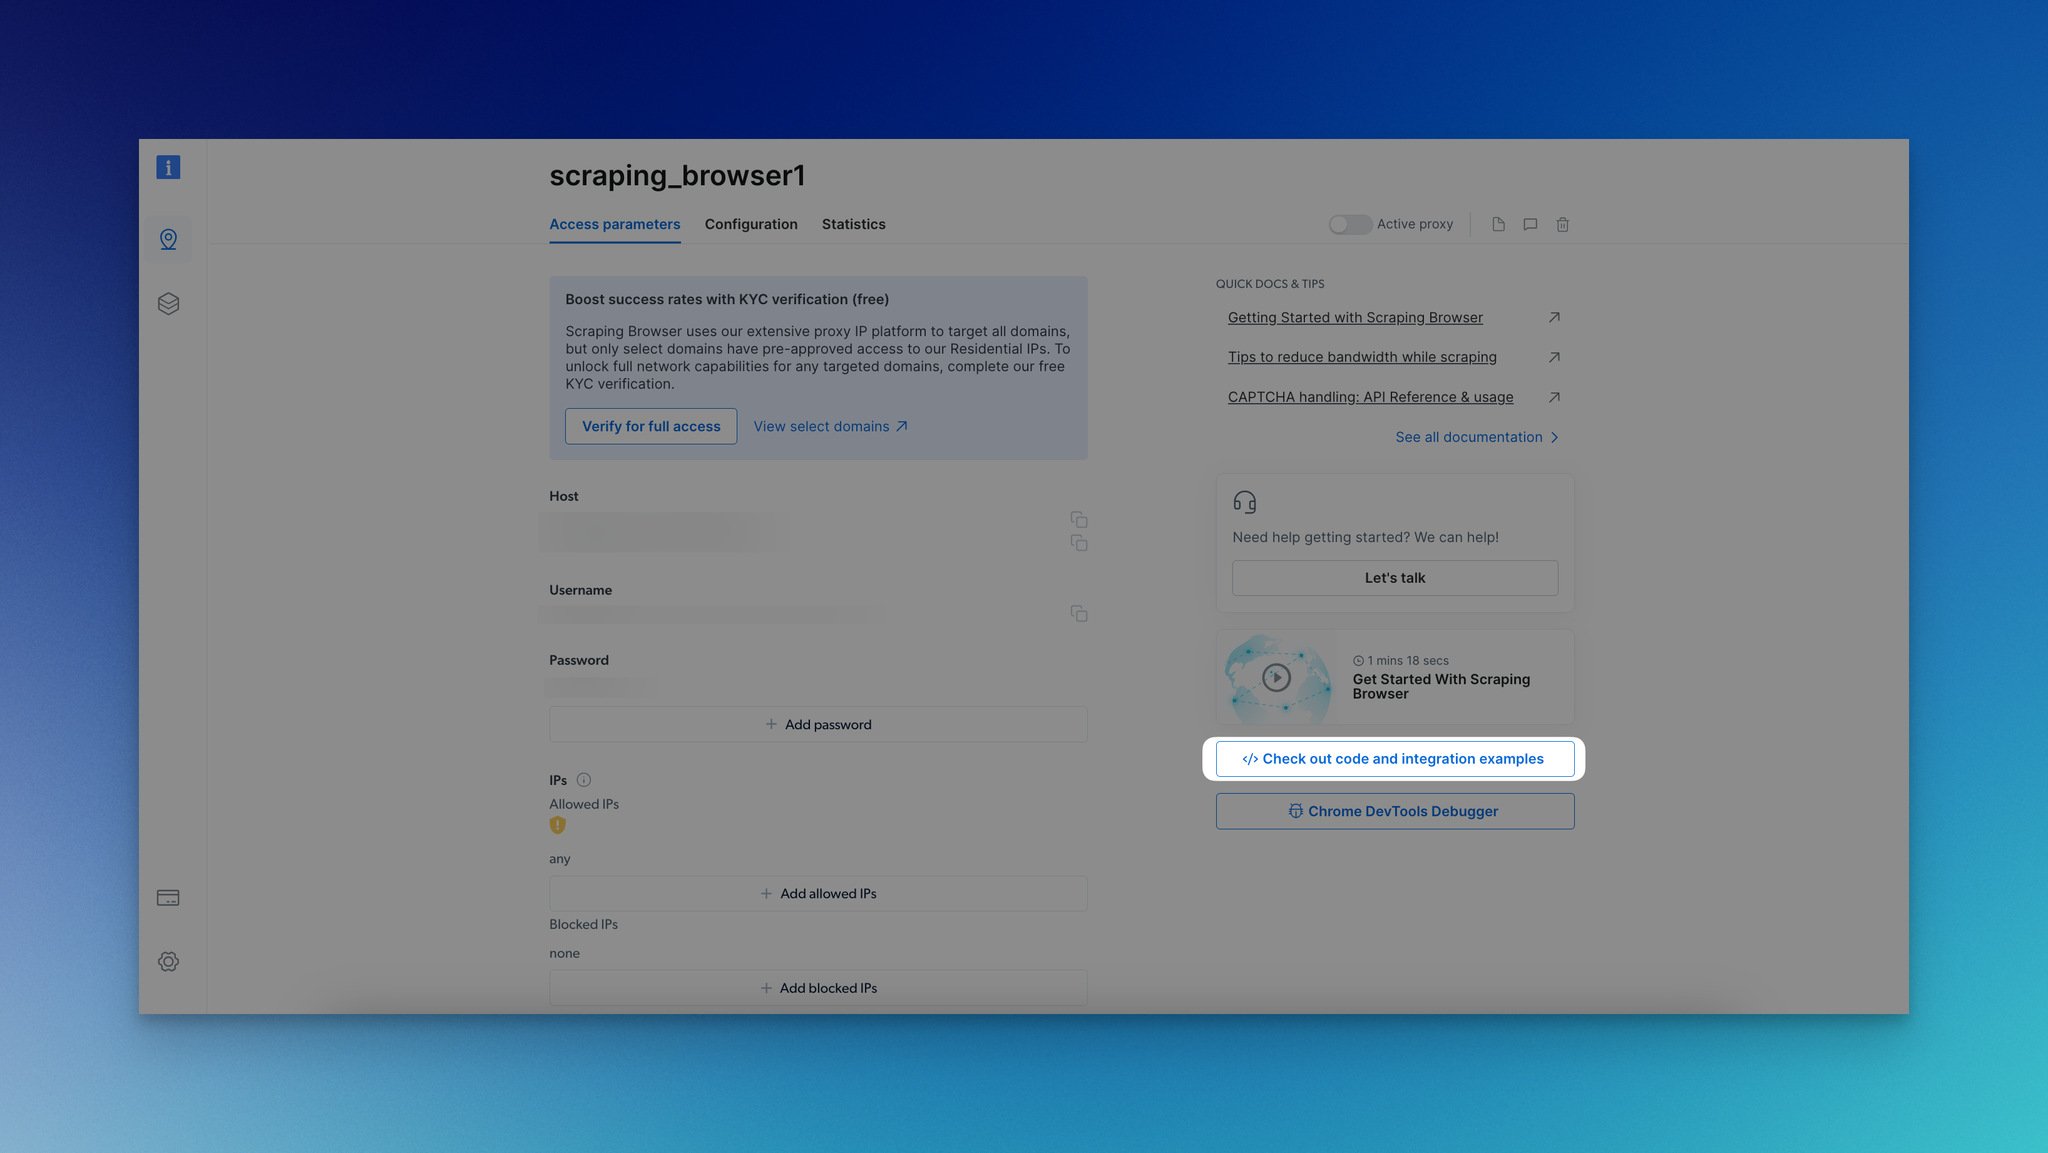The width and height of the screenshot is (2048, 1153).
Task: Click the trash delete icon in header
Action: [x=1562, y=224]
